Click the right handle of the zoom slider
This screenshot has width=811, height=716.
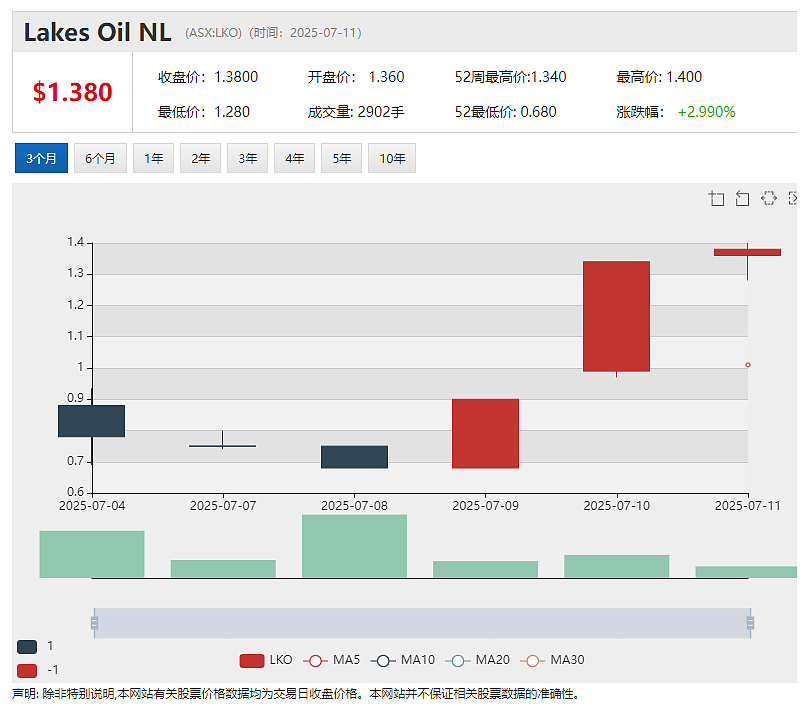(750, 623)
